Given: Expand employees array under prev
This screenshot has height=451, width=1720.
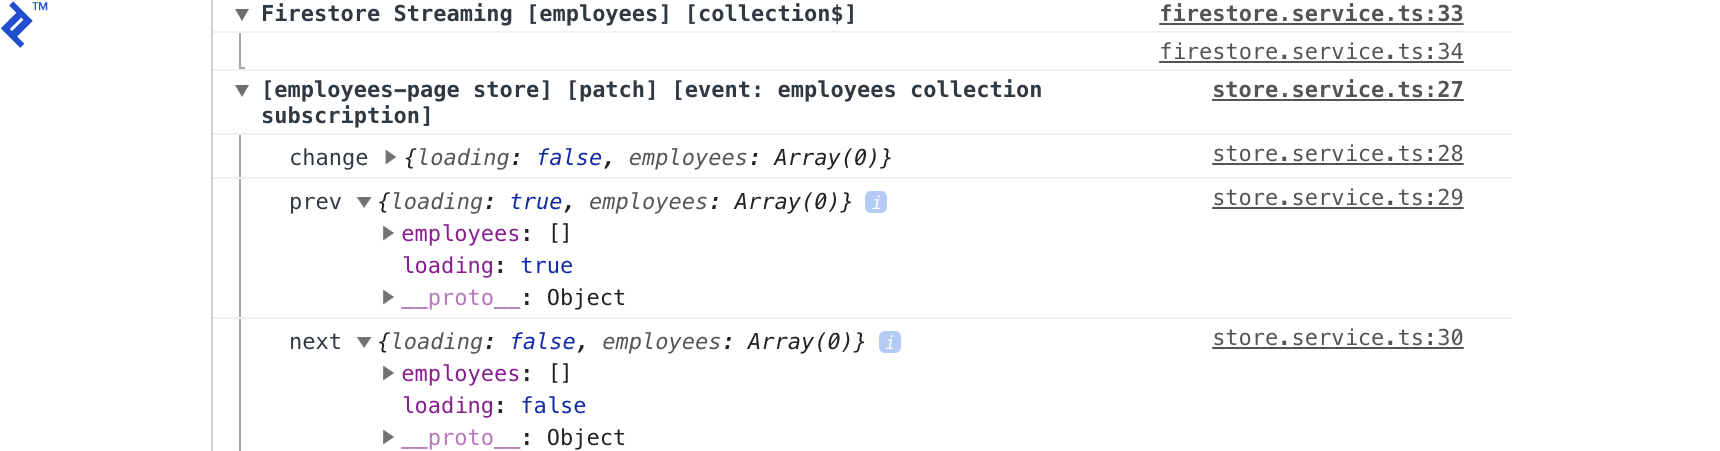Looking at the screenshot, I should pos(388,233).
